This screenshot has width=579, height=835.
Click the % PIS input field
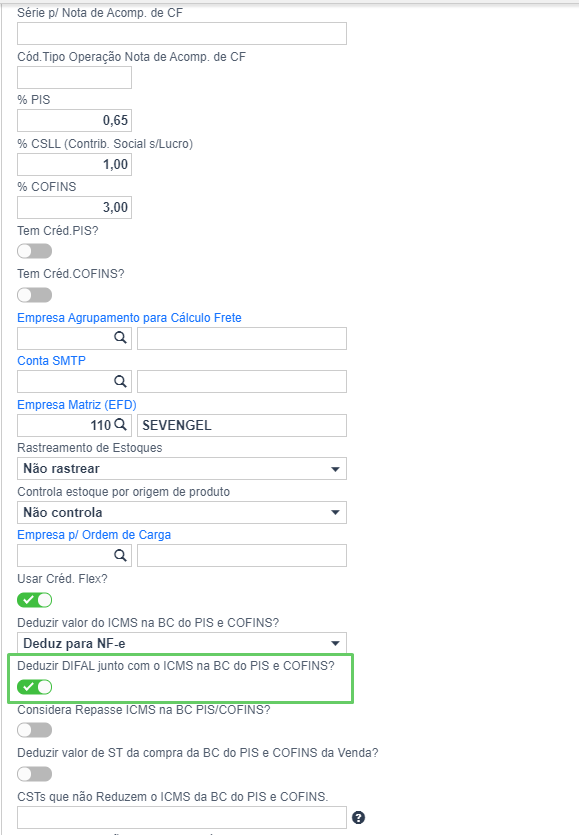click(75, 120)
